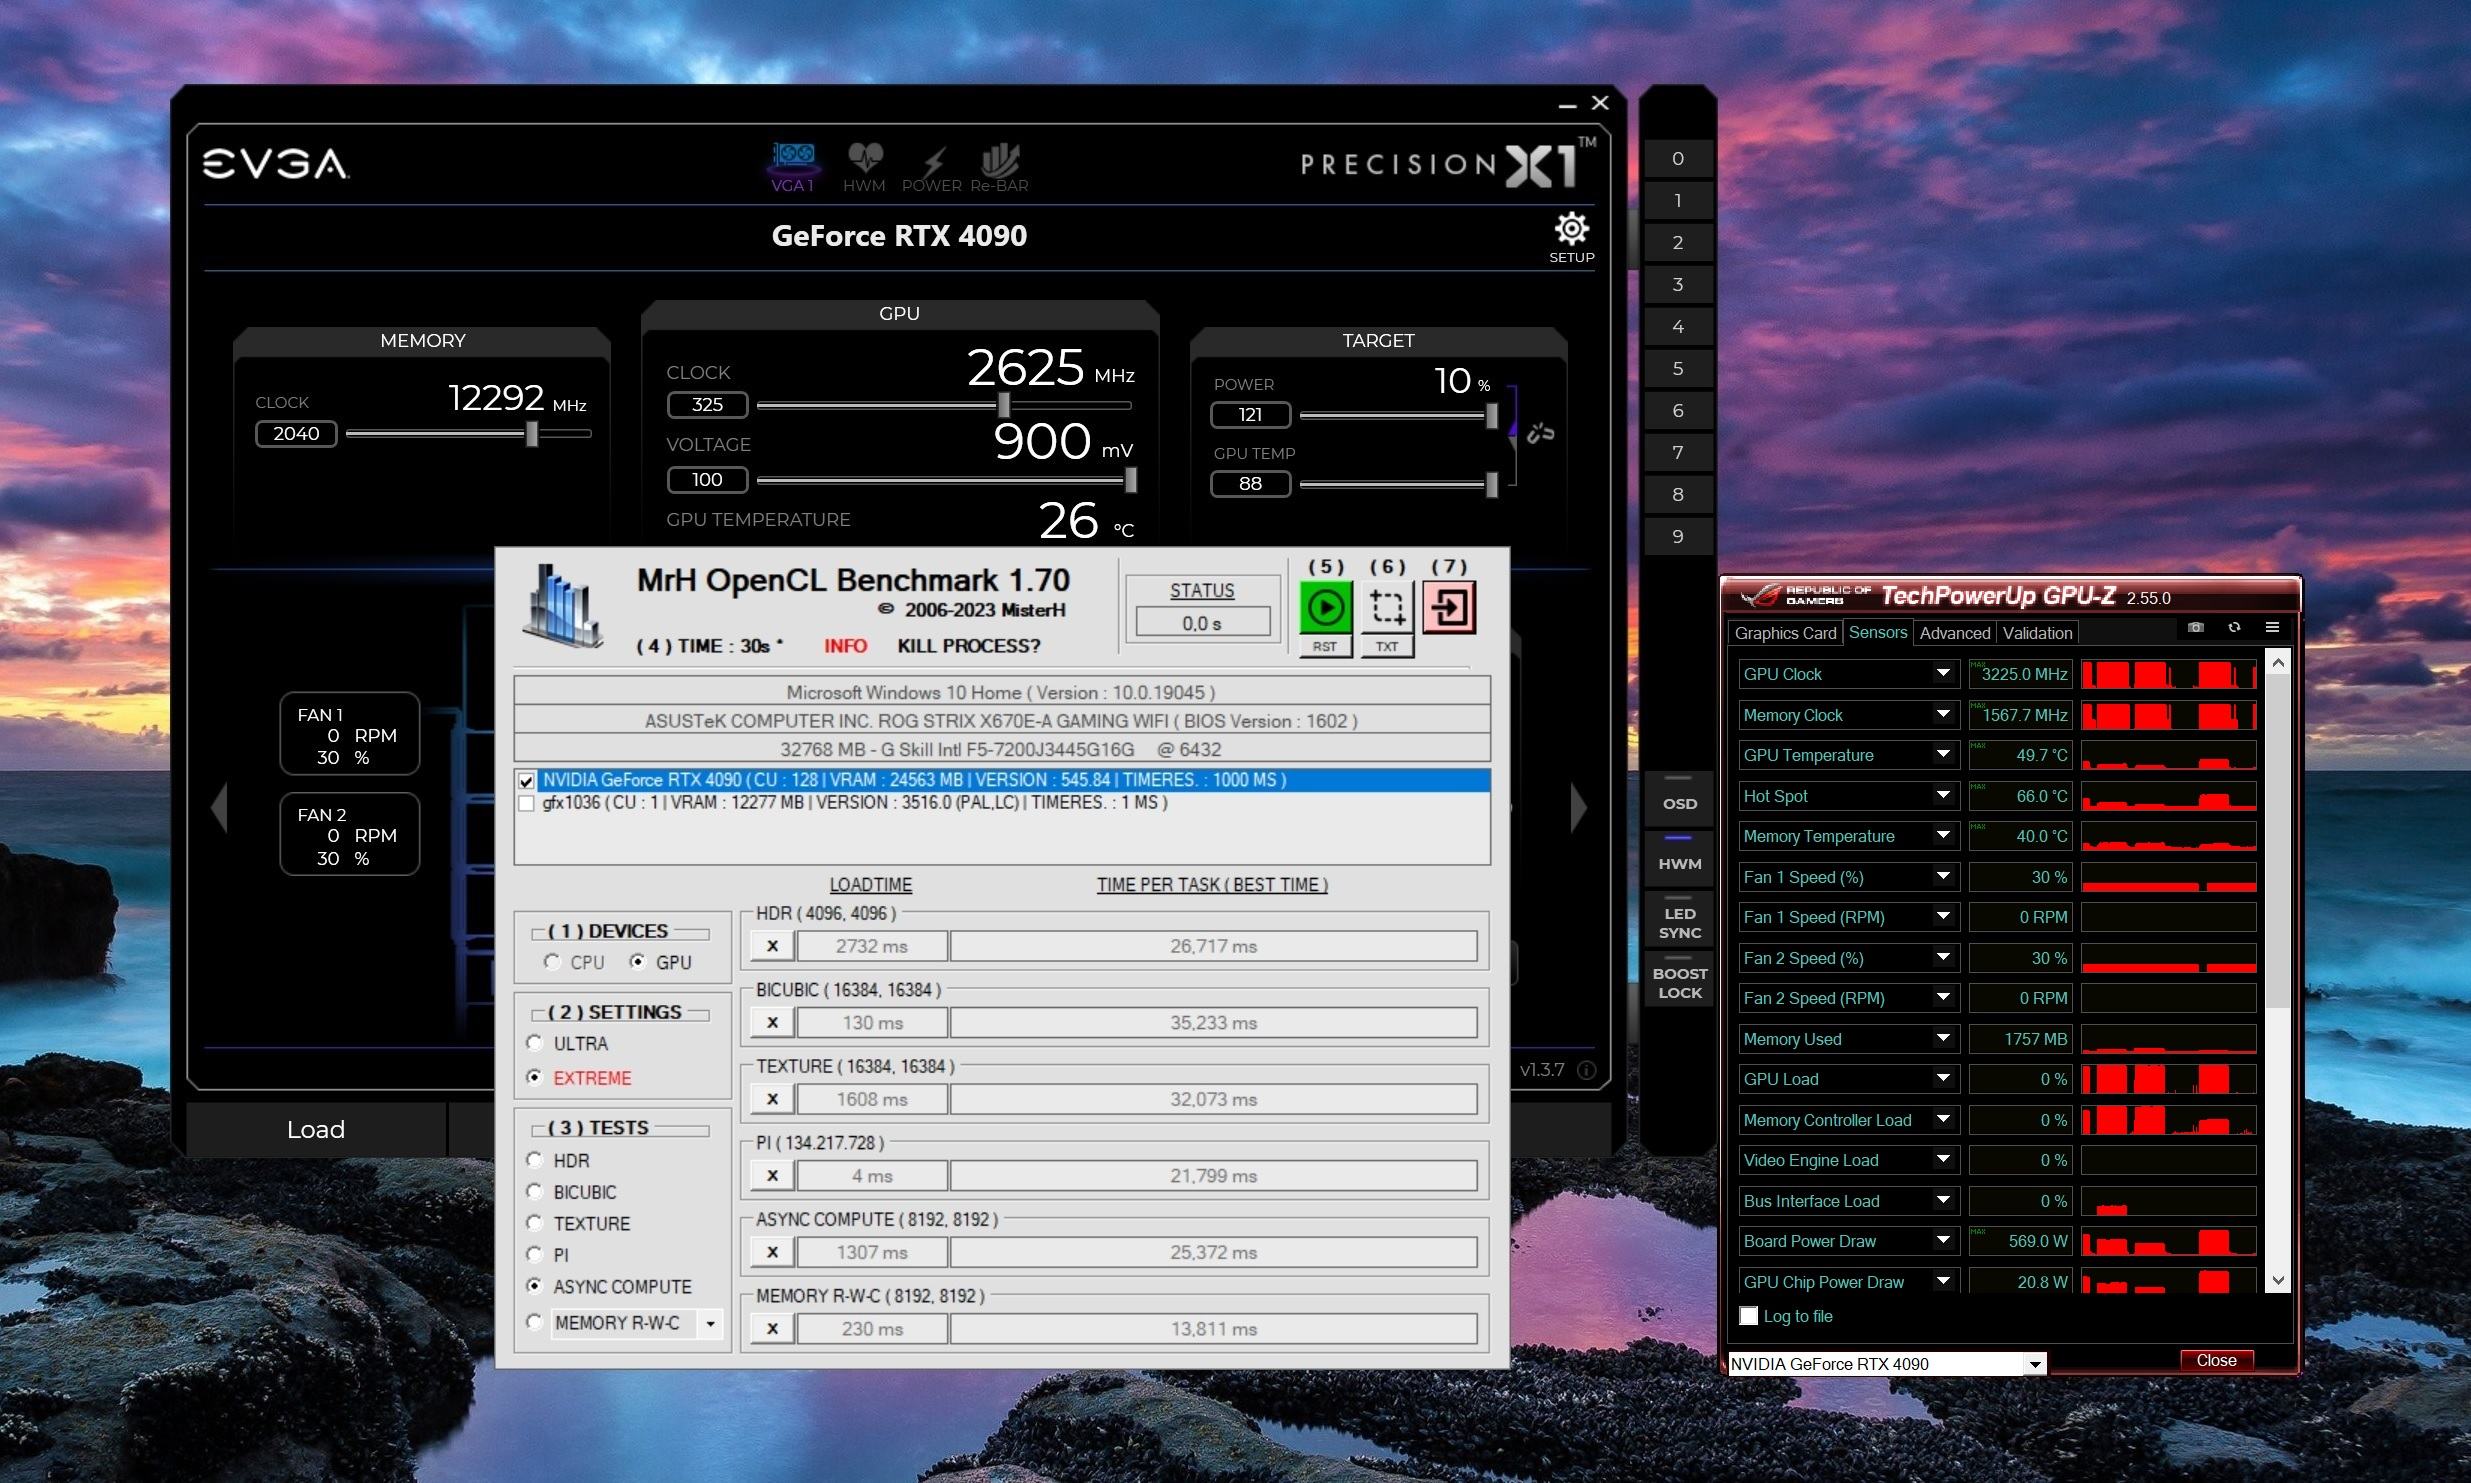The height and width of the screenshot is (1483, 2471).
Task: Click the TXT screenshot capture icon
Action: pyautogui.click(x=1387, y=607)
